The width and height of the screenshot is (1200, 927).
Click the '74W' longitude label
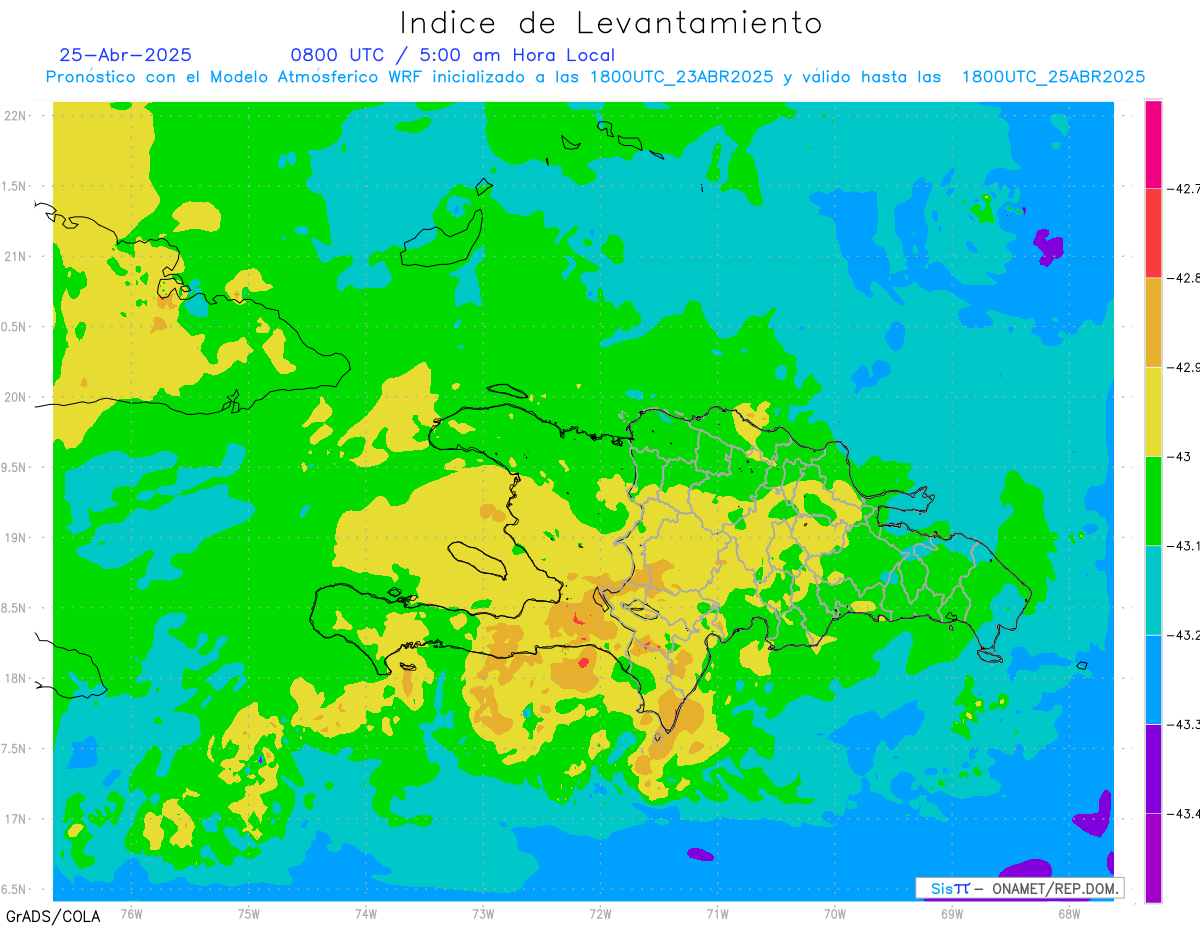pos(366,913)
